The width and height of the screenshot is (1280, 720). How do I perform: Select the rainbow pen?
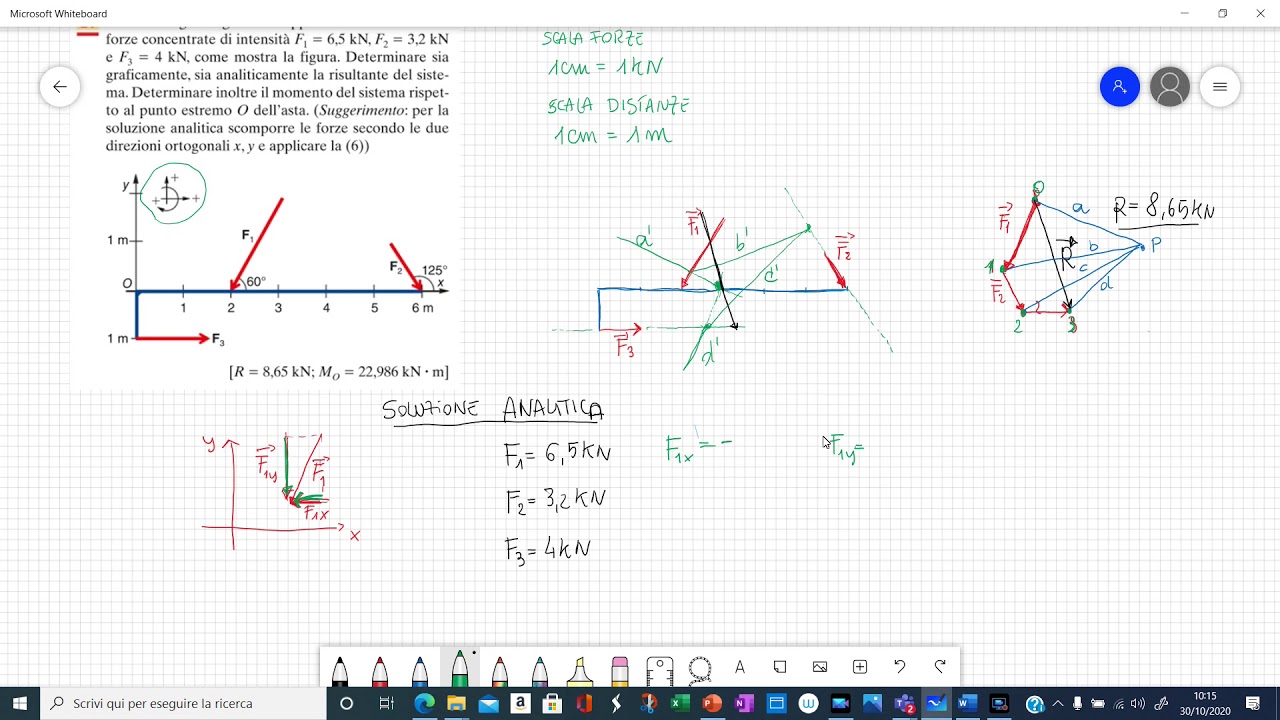tap(500, 669)
